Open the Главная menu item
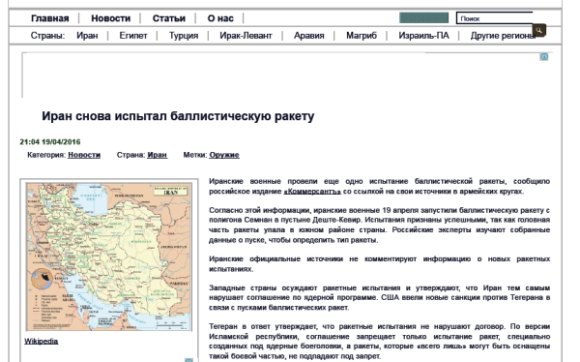The height and width of the screenshot is (362, 580). point(50,18)
